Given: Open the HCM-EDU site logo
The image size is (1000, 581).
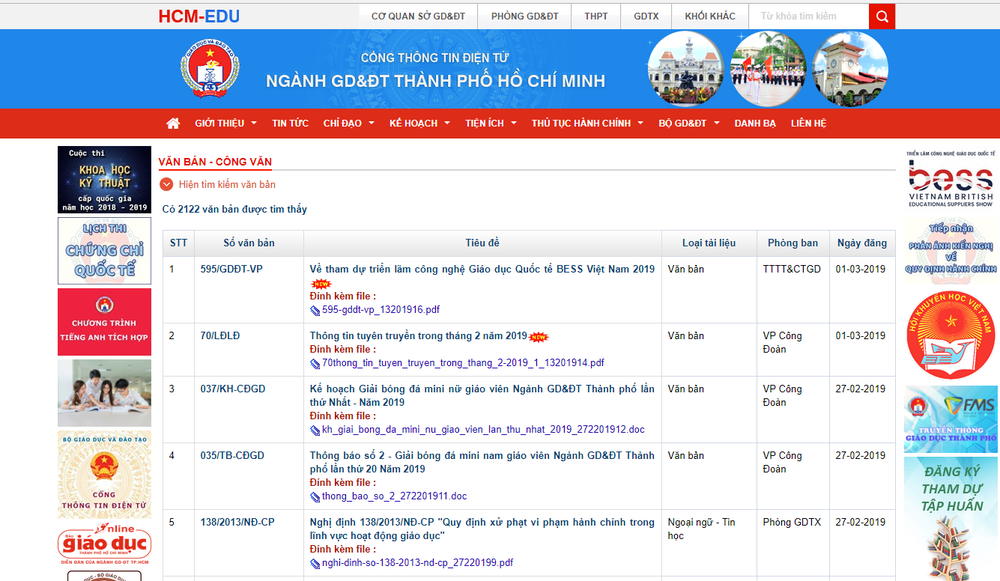Looking at the screenshot, I should pyautogui.click(x=199, y=17).
